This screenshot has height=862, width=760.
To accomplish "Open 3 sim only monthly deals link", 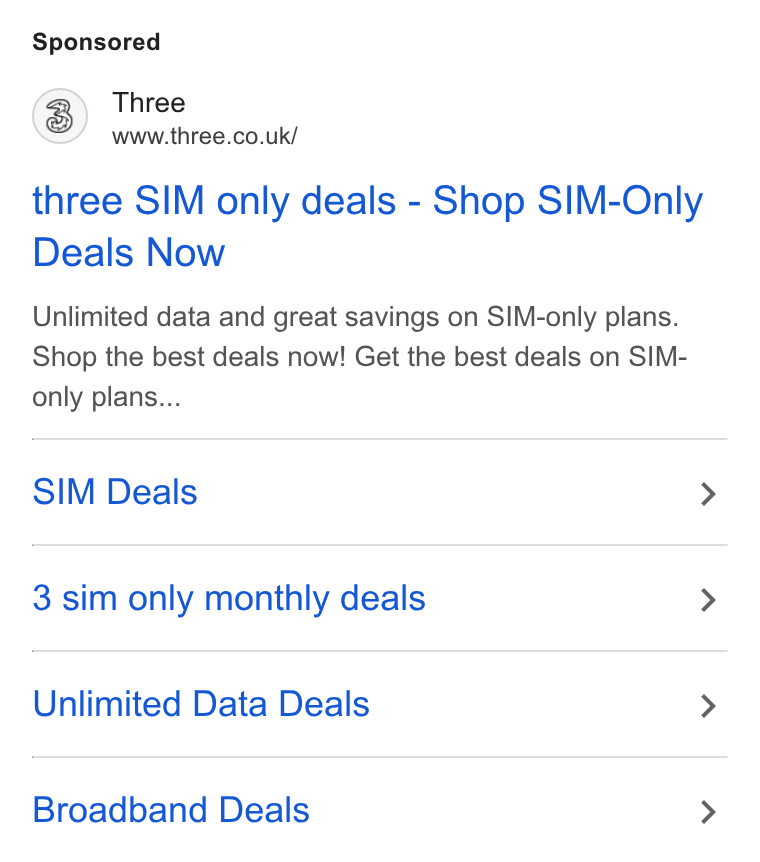I will 229,598.
